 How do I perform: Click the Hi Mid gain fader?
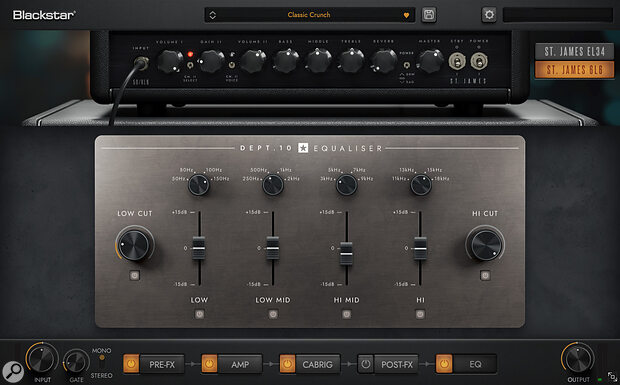[x=346, y=253]
